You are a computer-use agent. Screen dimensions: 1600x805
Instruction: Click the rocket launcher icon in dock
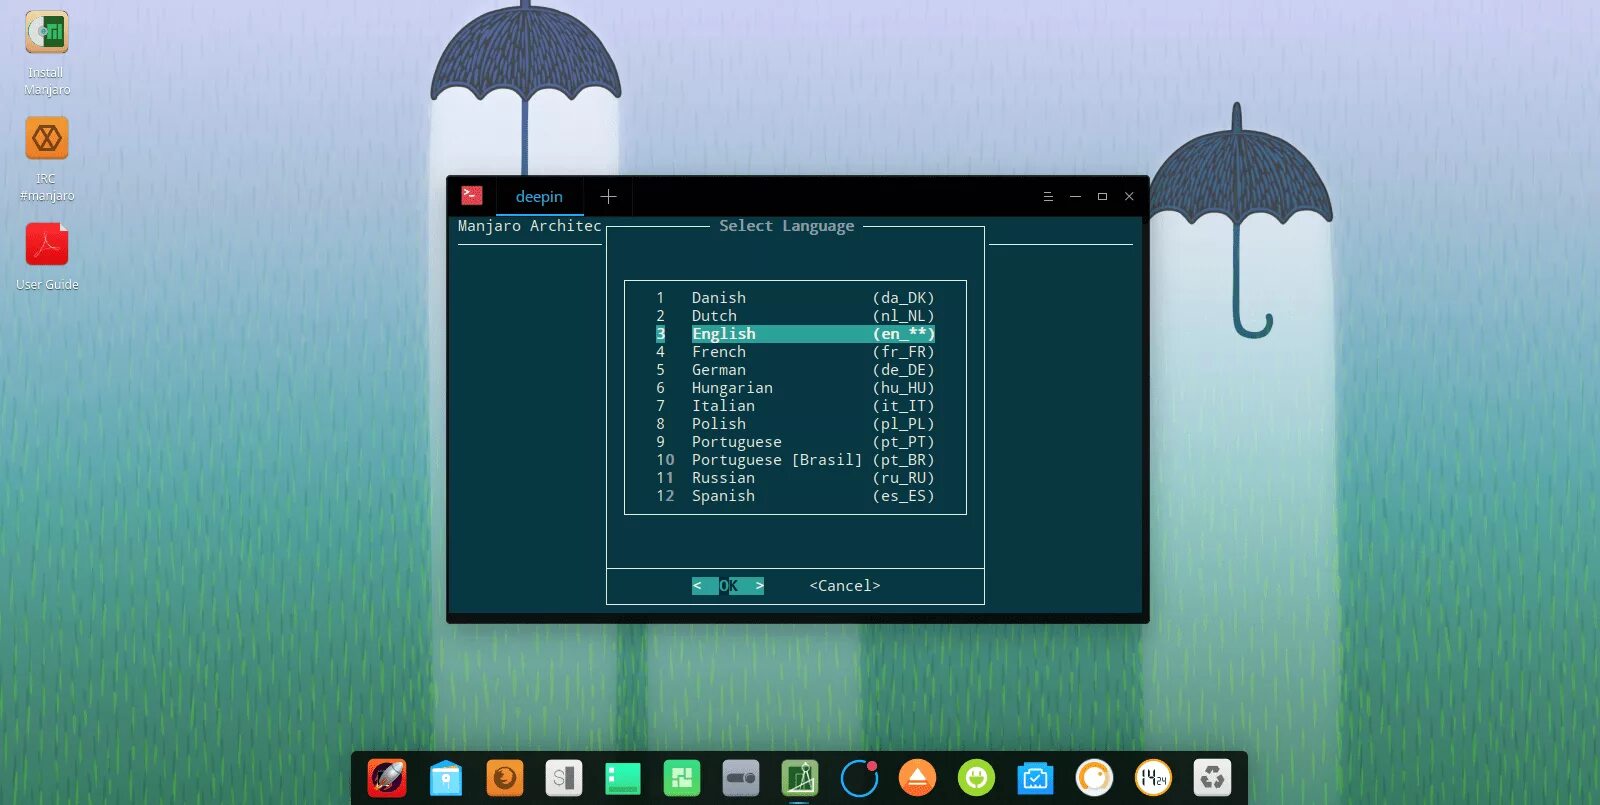387,778
